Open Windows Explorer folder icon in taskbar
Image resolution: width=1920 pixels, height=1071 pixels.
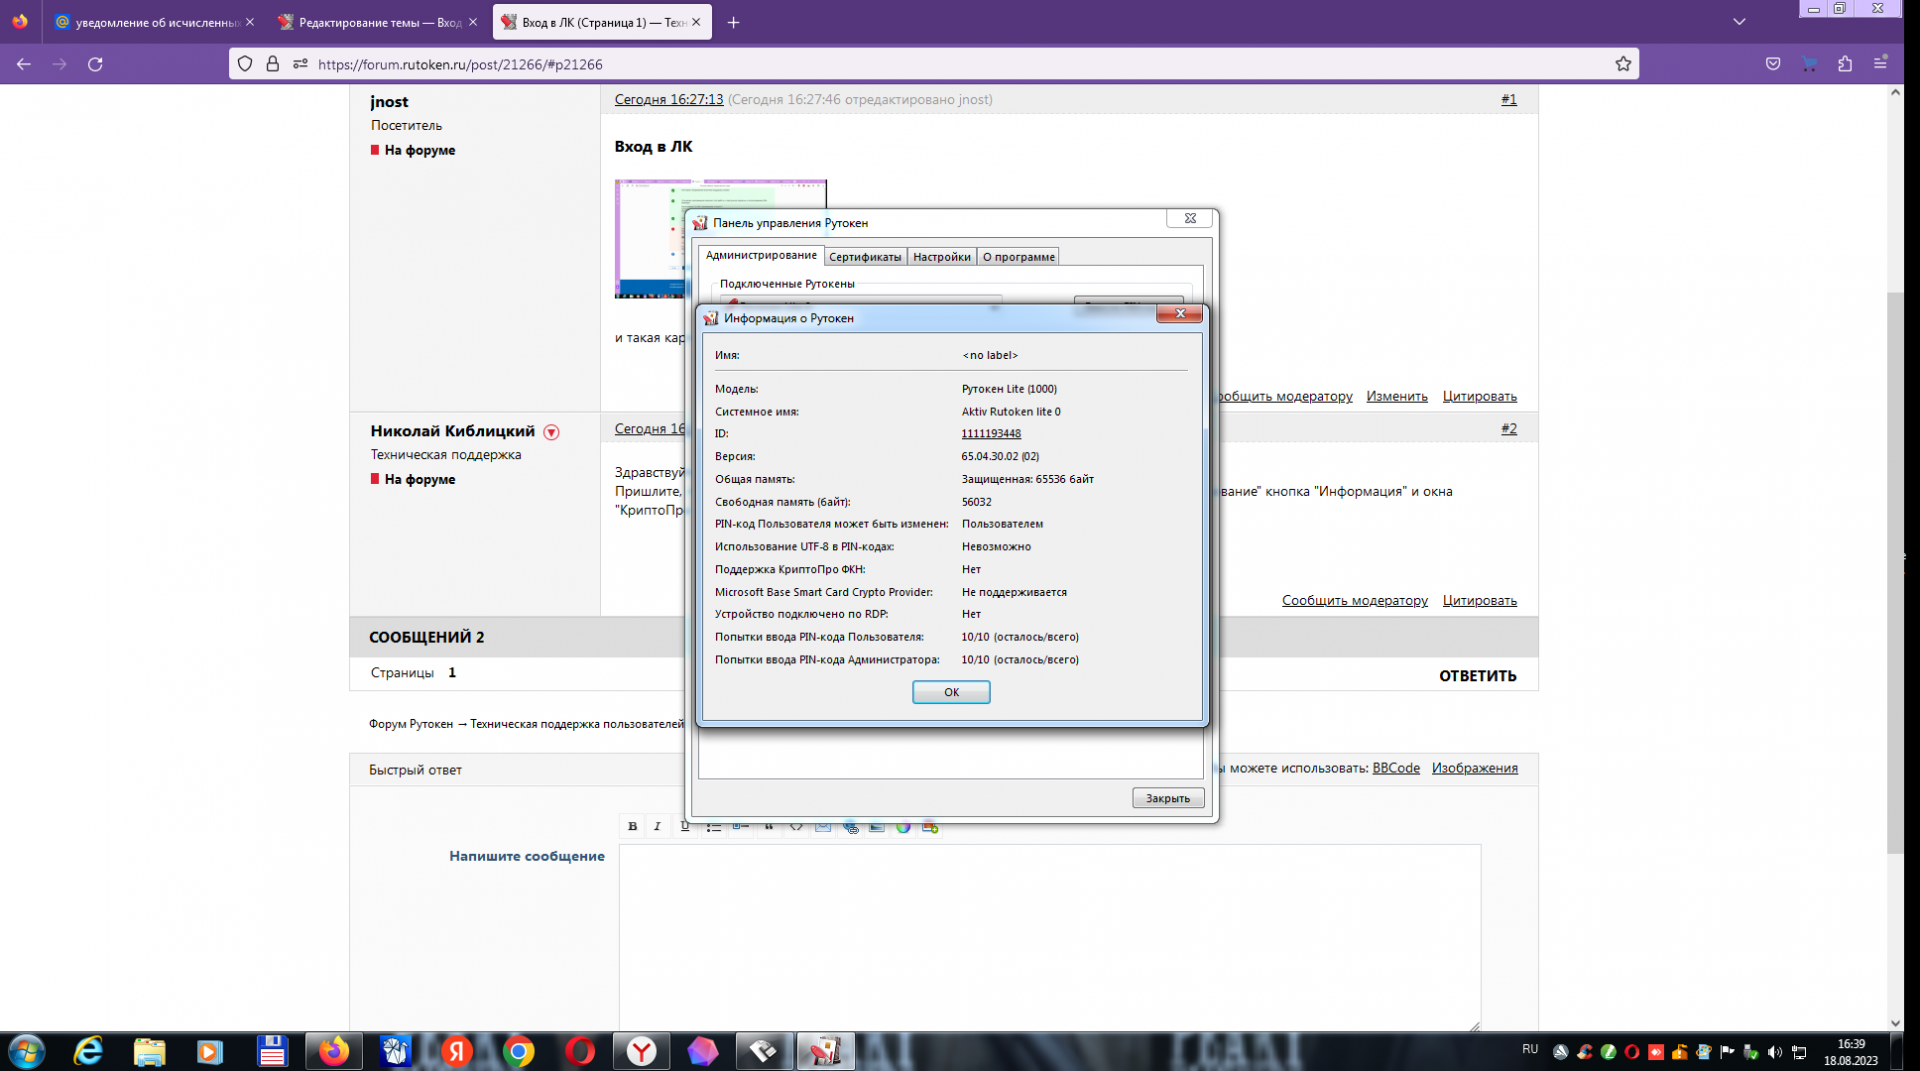click(x=149, y=1051)
